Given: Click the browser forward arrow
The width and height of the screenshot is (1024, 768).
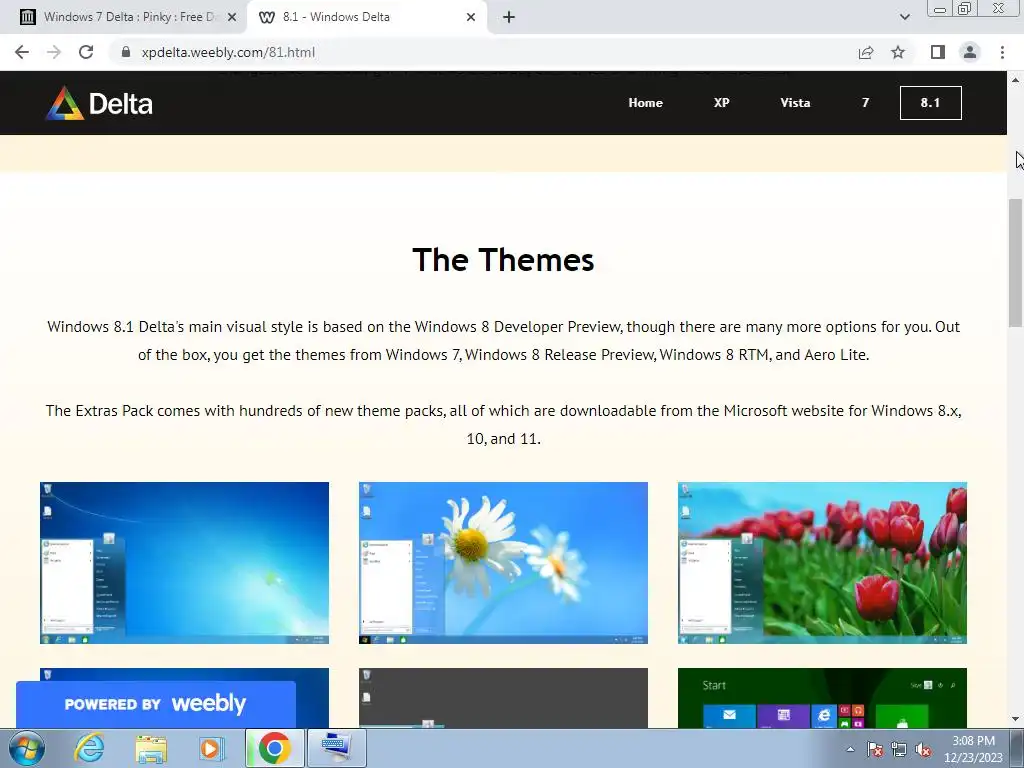Looking at the screenshot, I should click(x=54, y=52).
